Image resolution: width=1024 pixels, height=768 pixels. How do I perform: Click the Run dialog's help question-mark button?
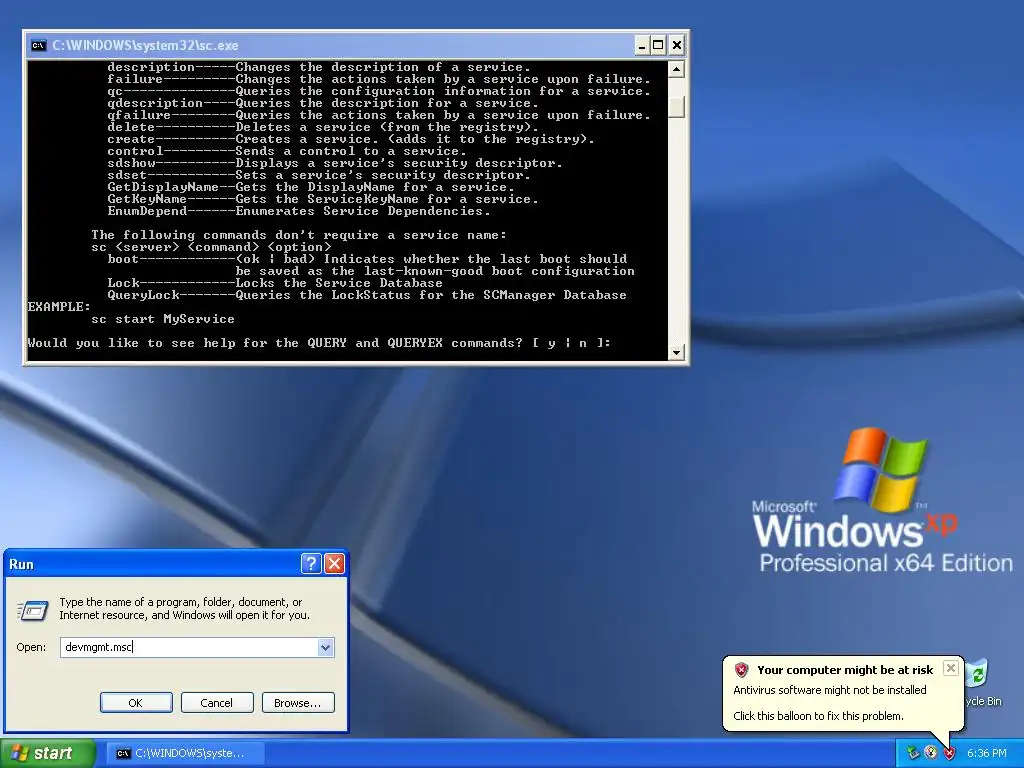311,564
